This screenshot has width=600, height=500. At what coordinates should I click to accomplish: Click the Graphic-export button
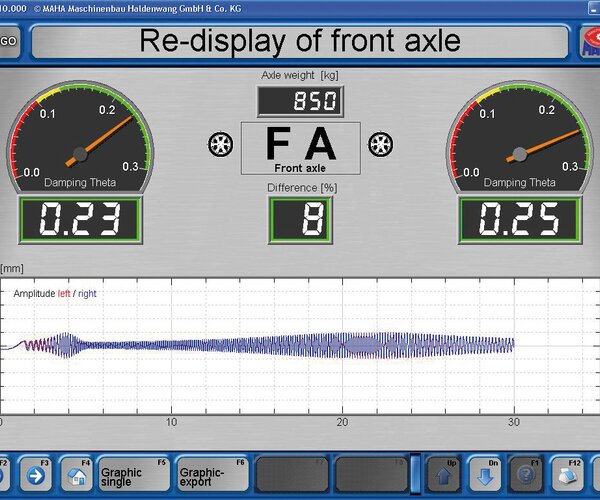pyautogui.click(x=212, y=473)
